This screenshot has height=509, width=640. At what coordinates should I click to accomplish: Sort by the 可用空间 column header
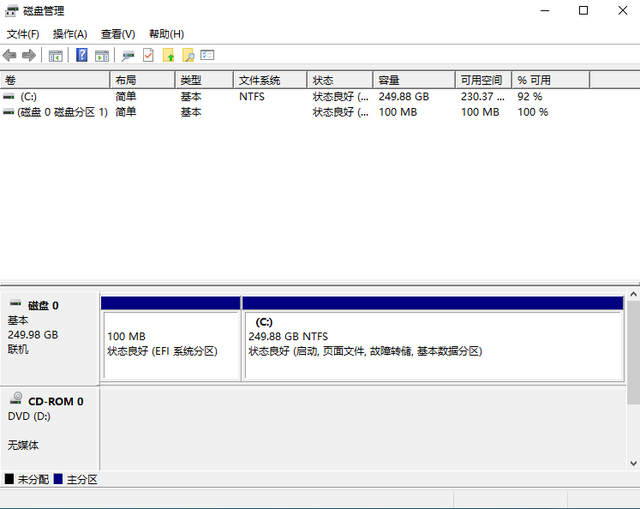[x=483, y=80]
